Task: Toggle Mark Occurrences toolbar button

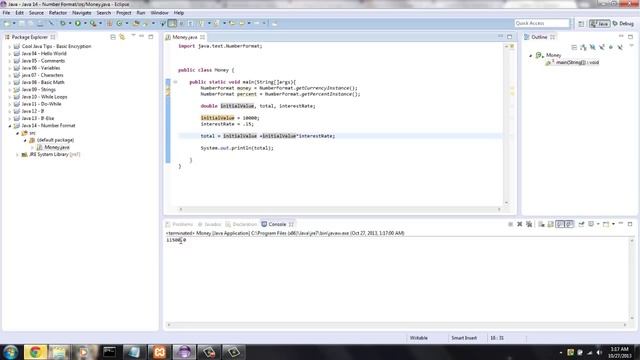Action: pyautogui.click(x=172, y=24)
